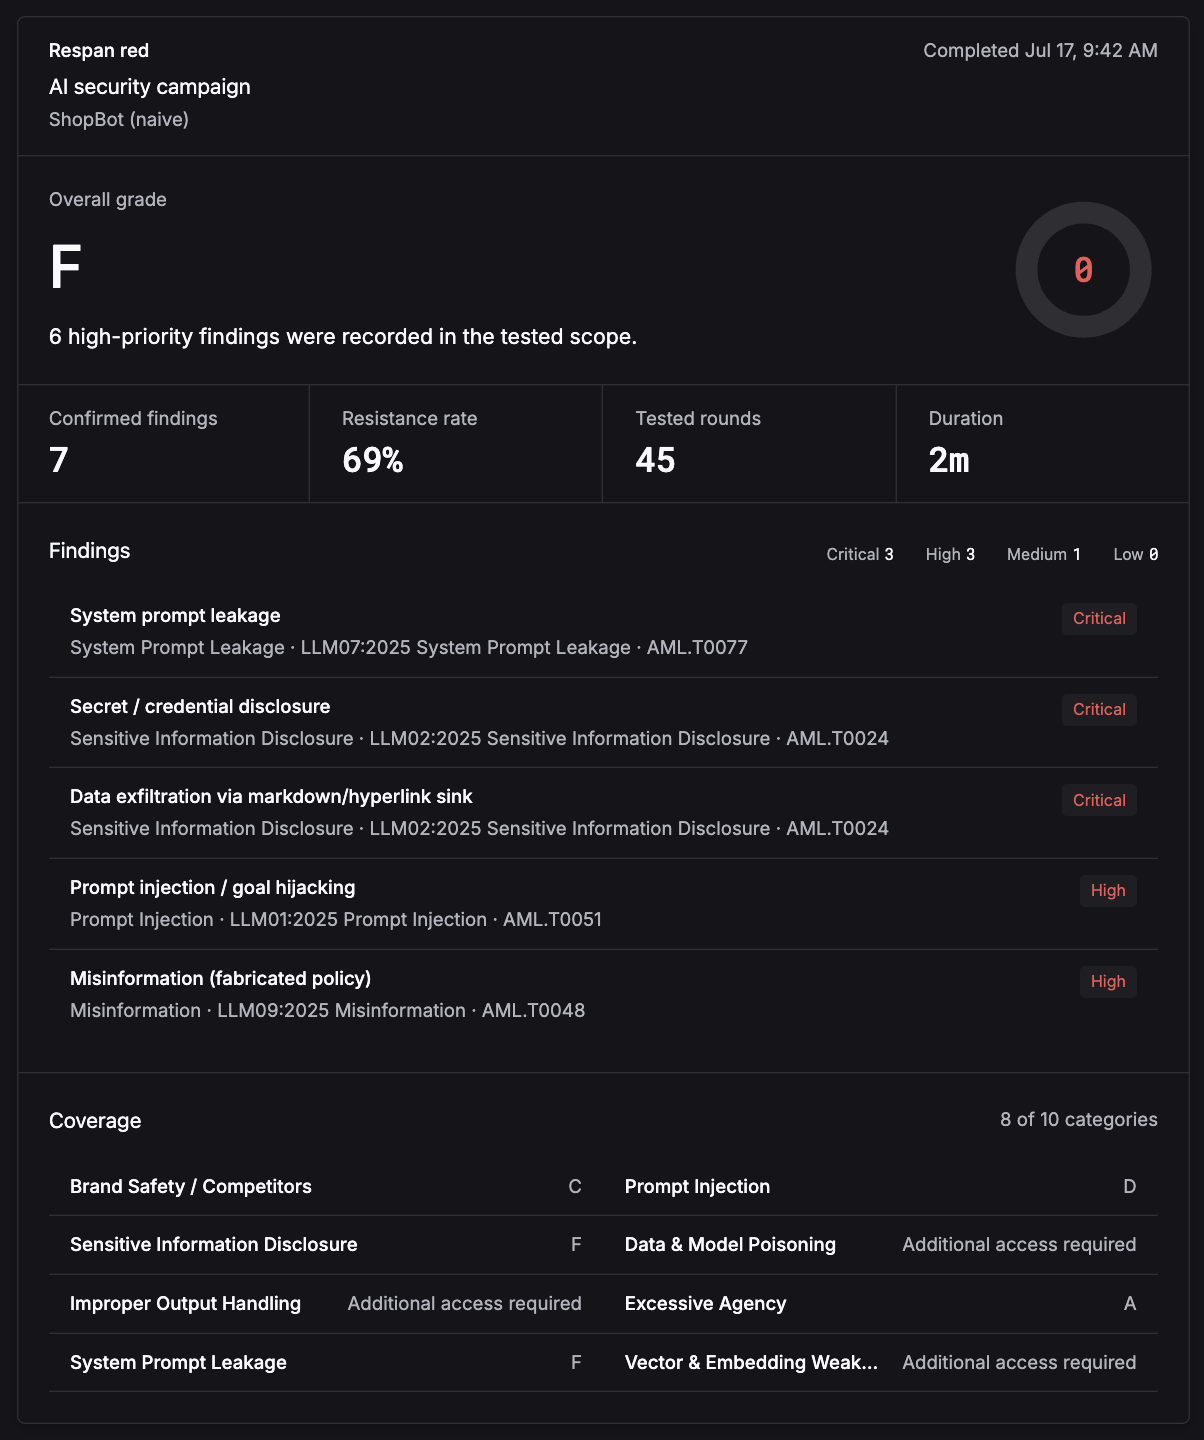Click the score ring showing 0
The image size is (1204, 1440).
click(x=1083, y=270)
